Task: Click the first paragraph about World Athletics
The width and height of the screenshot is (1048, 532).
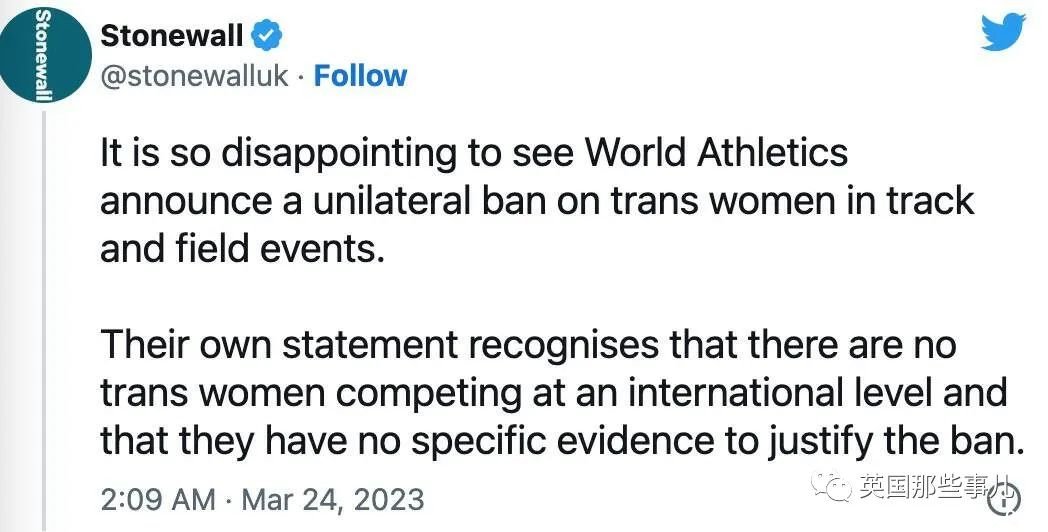Action: click(537, 201)
